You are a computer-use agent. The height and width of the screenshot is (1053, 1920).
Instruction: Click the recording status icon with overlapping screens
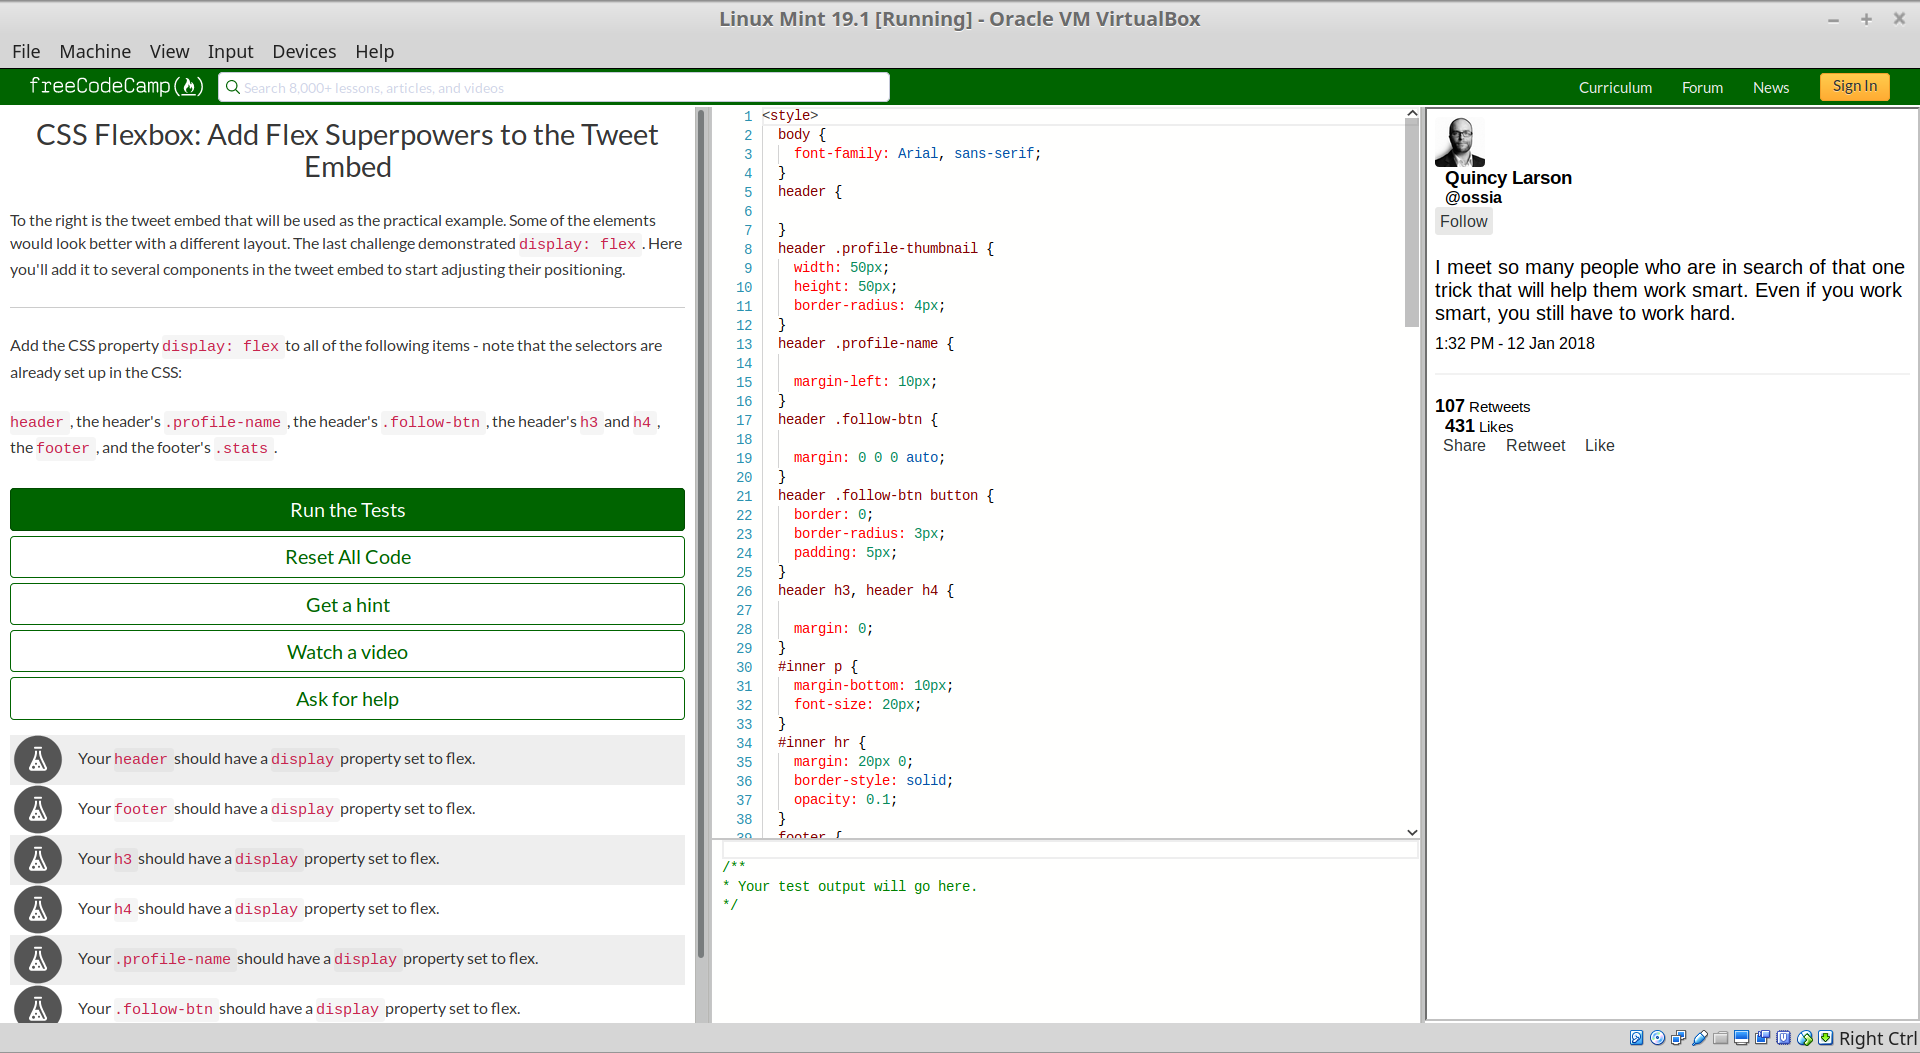tap(1762, 1038)
